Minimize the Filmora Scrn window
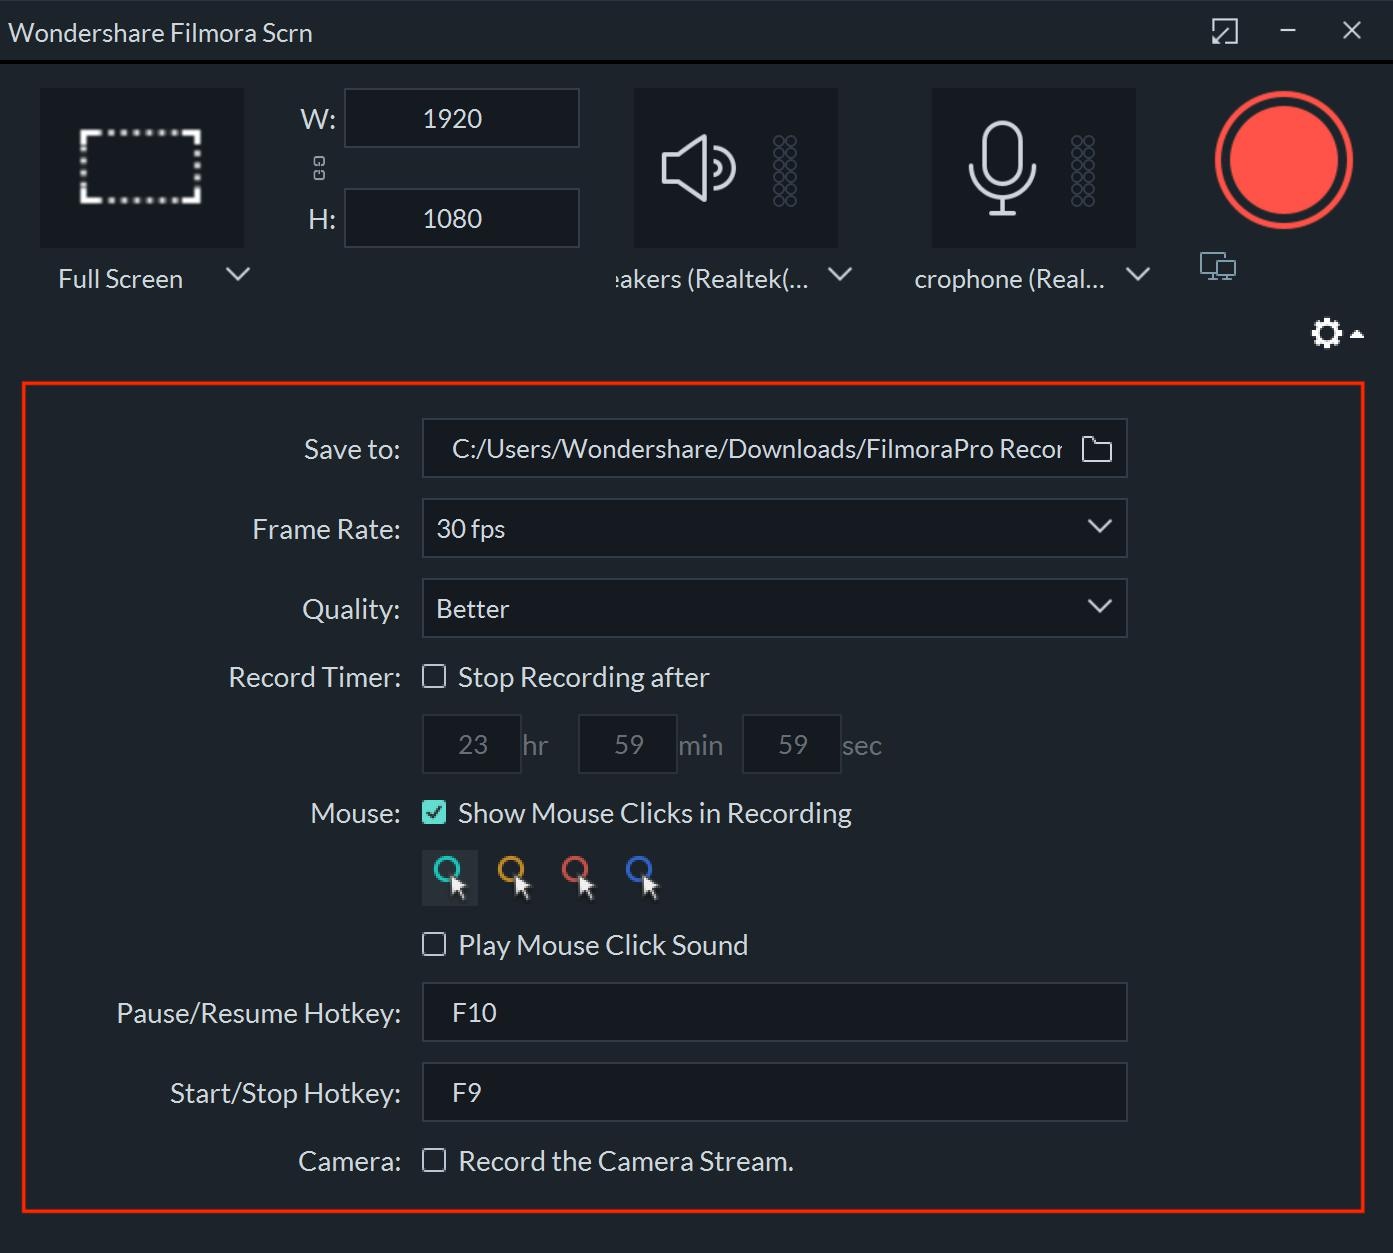The height and width of the screenshot is (1253, 1393). point(1288,31)
